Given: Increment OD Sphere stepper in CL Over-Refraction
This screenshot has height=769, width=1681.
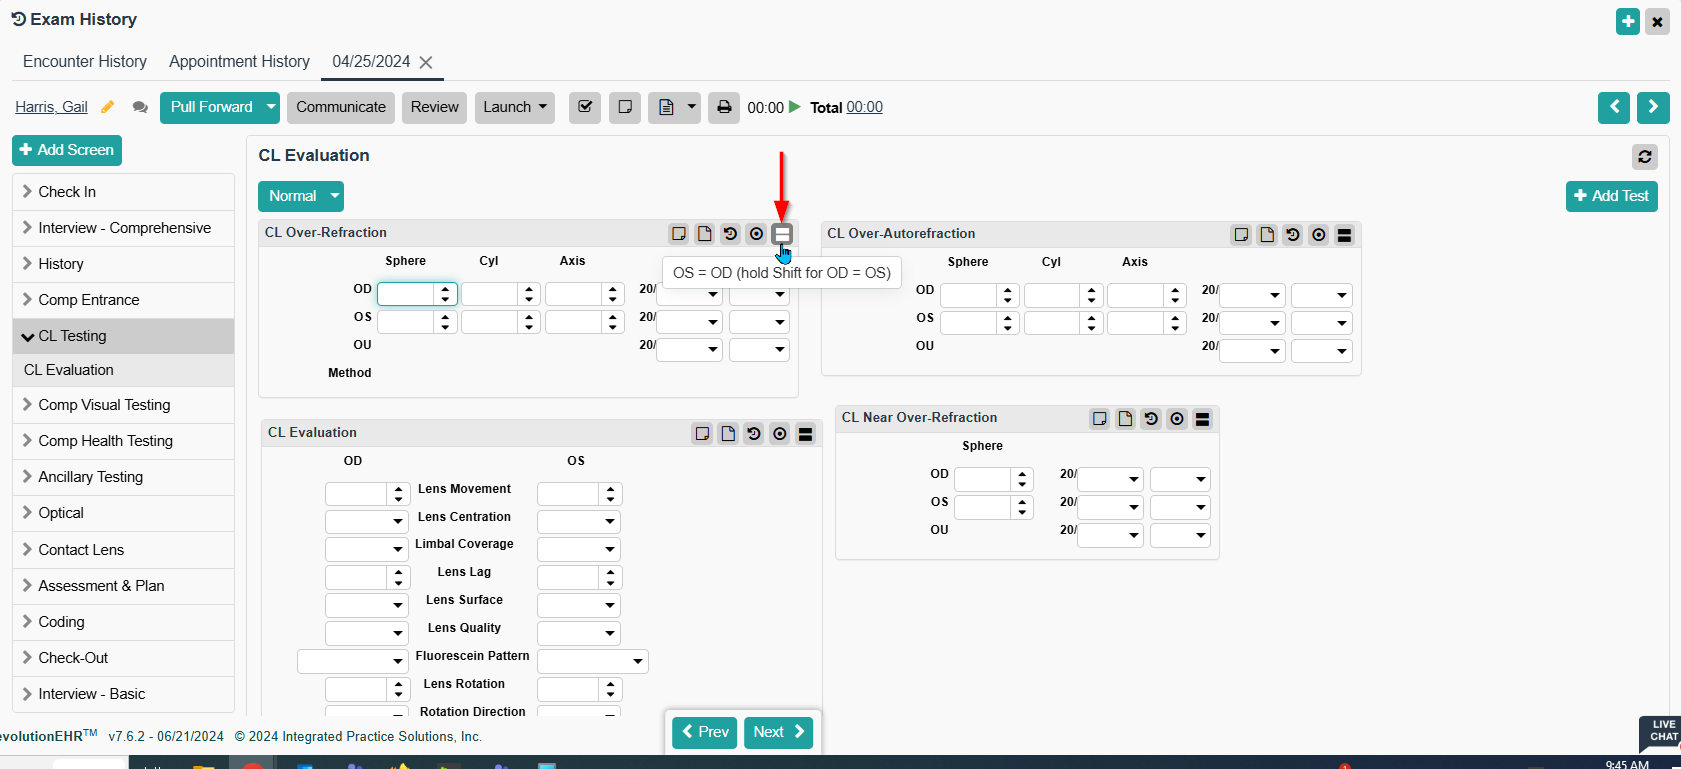Looking at the screenshot, I should 445,289.
